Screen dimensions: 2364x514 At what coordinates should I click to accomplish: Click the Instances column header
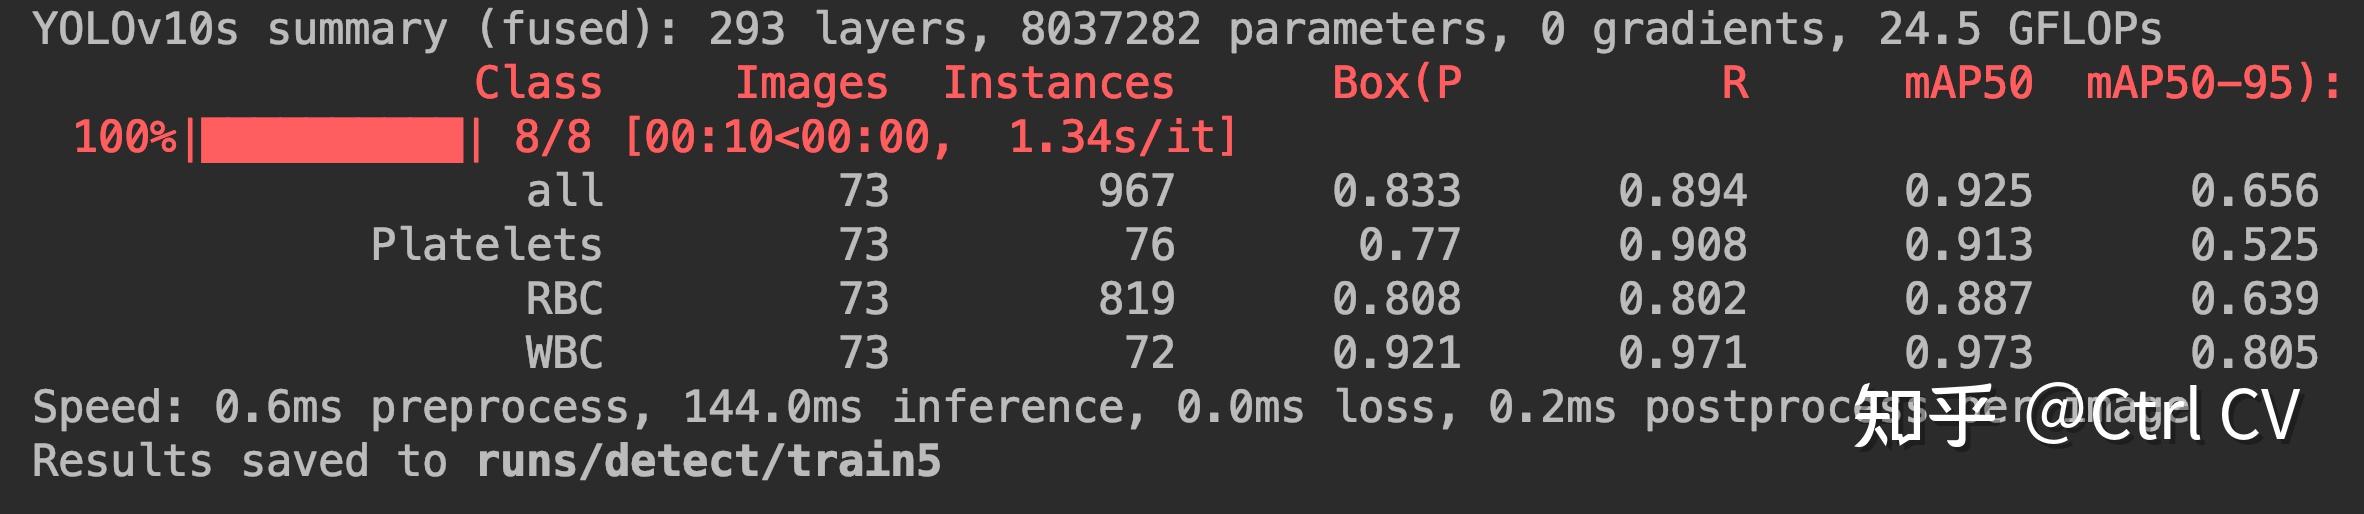(1058, 83)
